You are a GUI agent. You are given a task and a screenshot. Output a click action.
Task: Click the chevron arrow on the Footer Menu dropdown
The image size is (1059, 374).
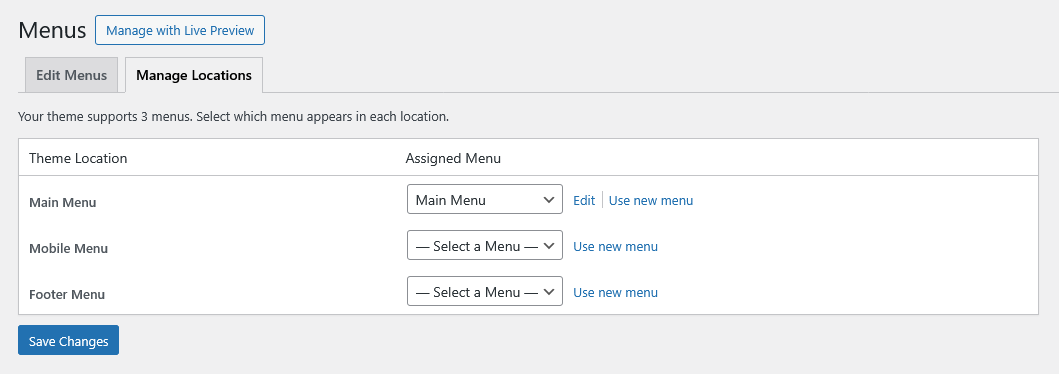pyautogui.click(x=548, y=292)
